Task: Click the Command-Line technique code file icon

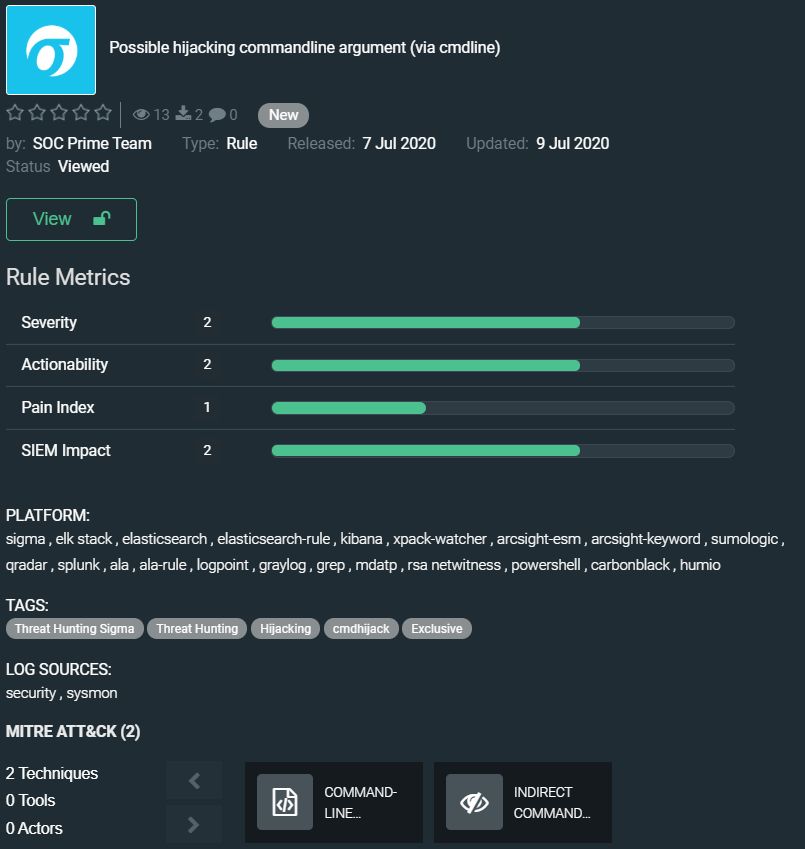Action: tap(285, 802)
